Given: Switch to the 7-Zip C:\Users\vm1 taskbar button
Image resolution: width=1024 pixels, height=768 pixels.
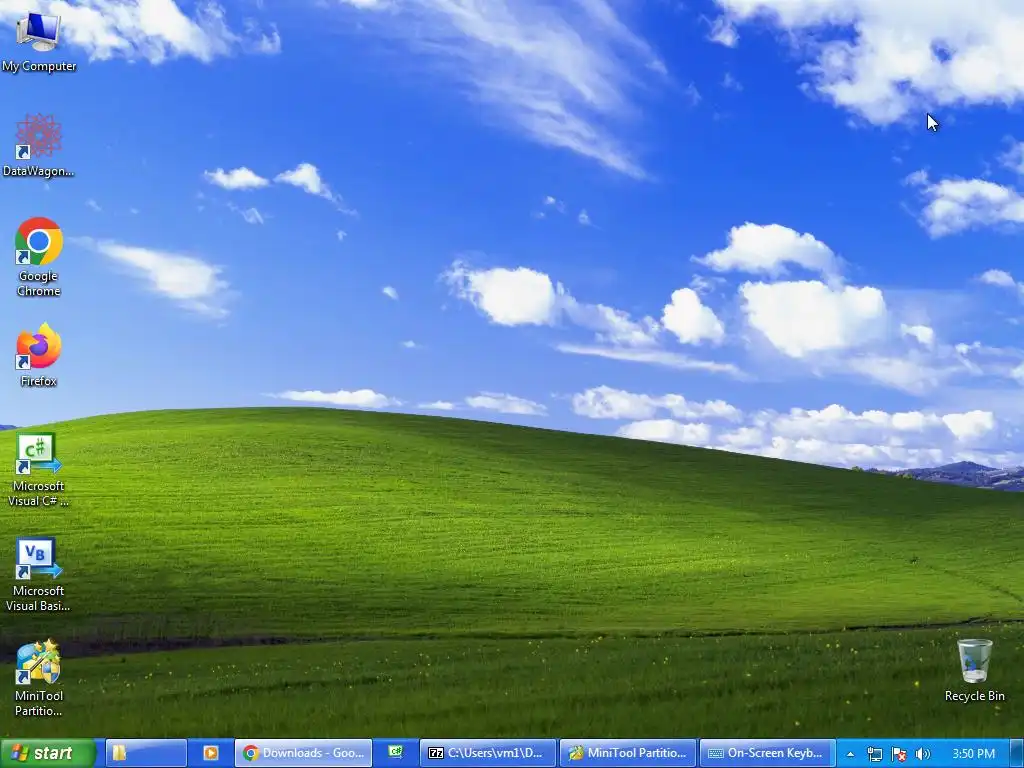Looking at the screenshot, I should [x=488, y=753].
